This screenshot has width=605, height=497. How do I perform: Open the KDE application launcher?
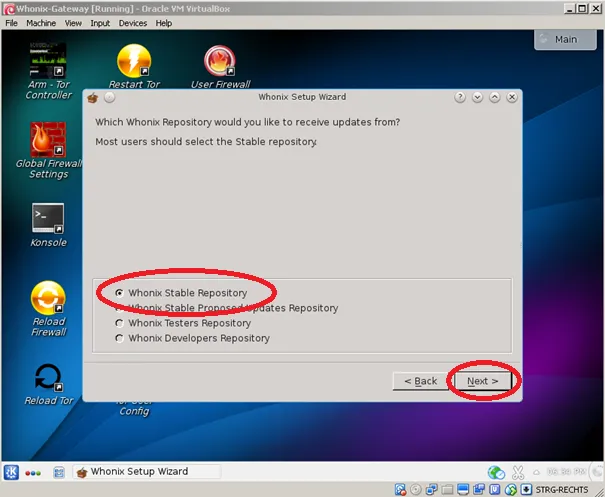pyautogui.click(x=11, y=472)
